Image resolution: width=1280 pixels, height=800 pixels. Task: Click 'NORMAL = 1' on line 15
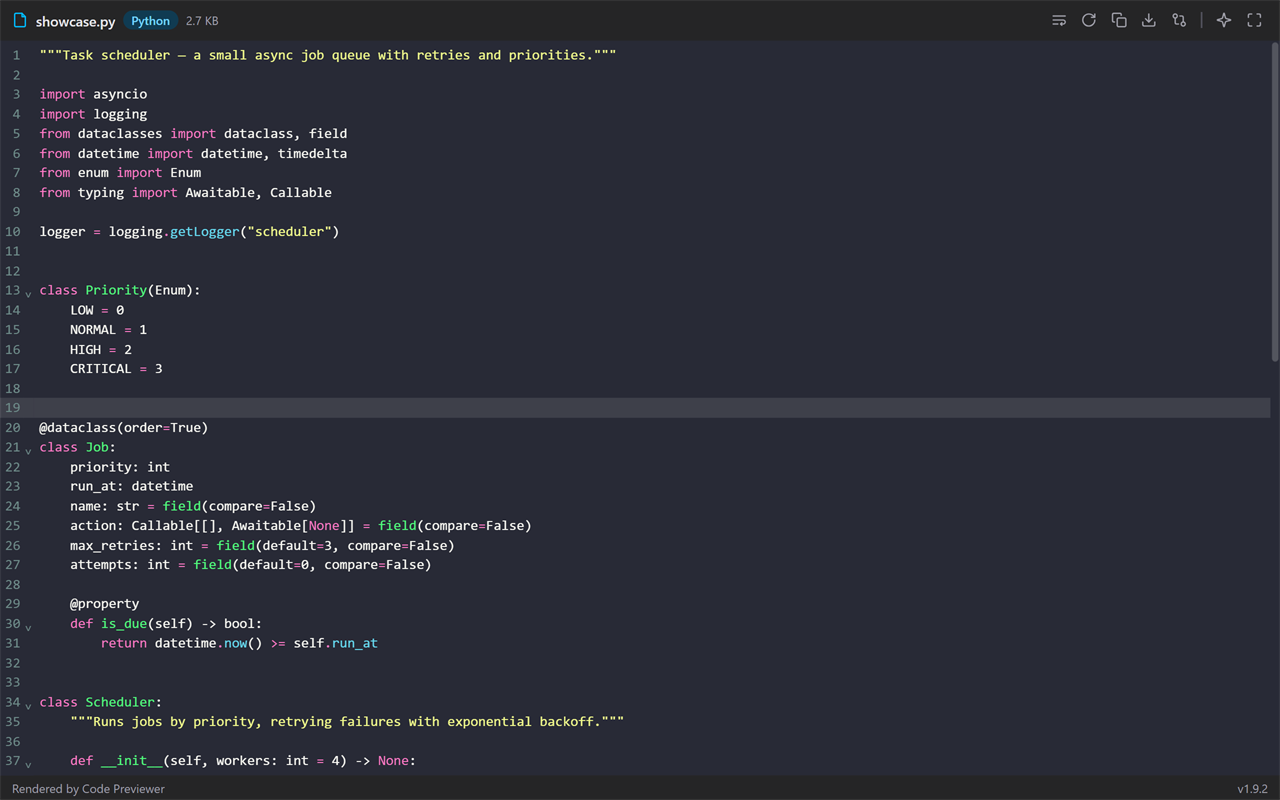108,329
